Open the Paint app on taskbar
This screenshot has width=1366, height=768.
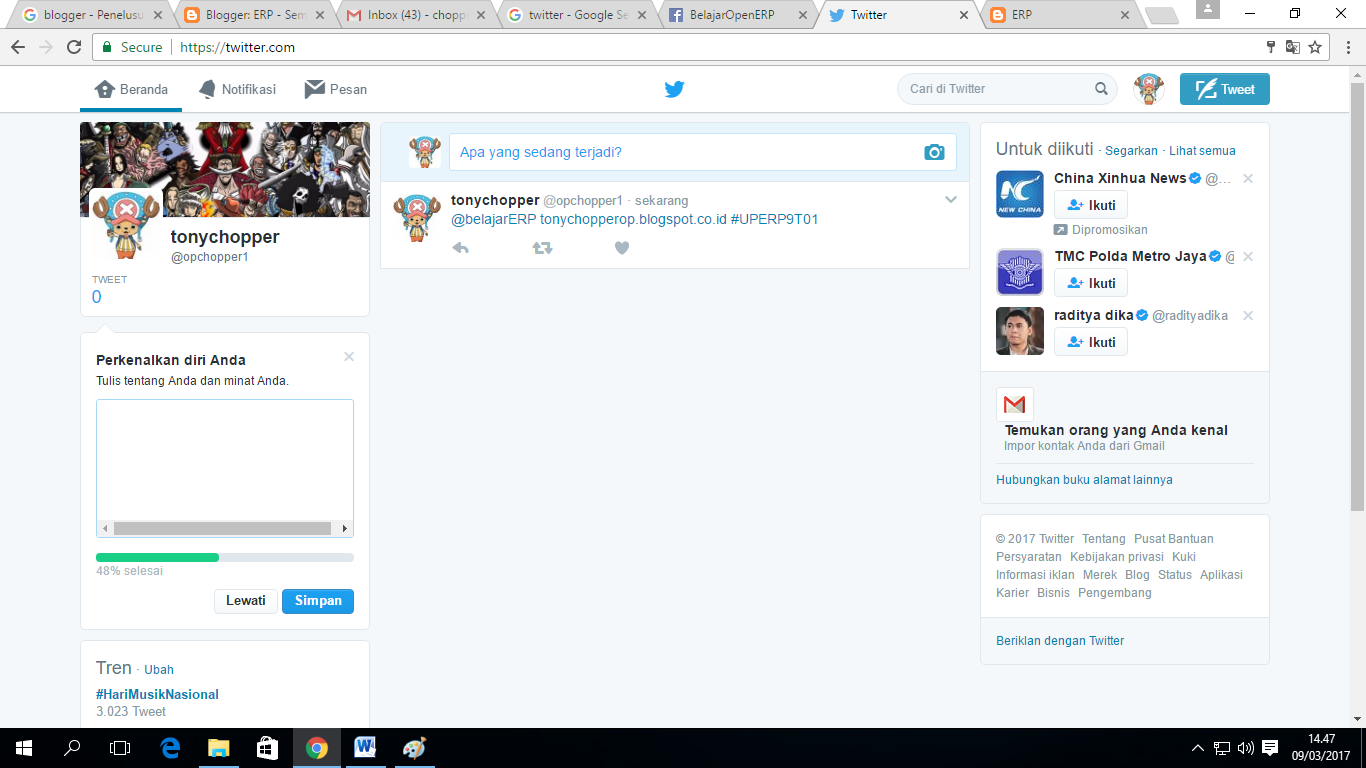tap(413, 748)
